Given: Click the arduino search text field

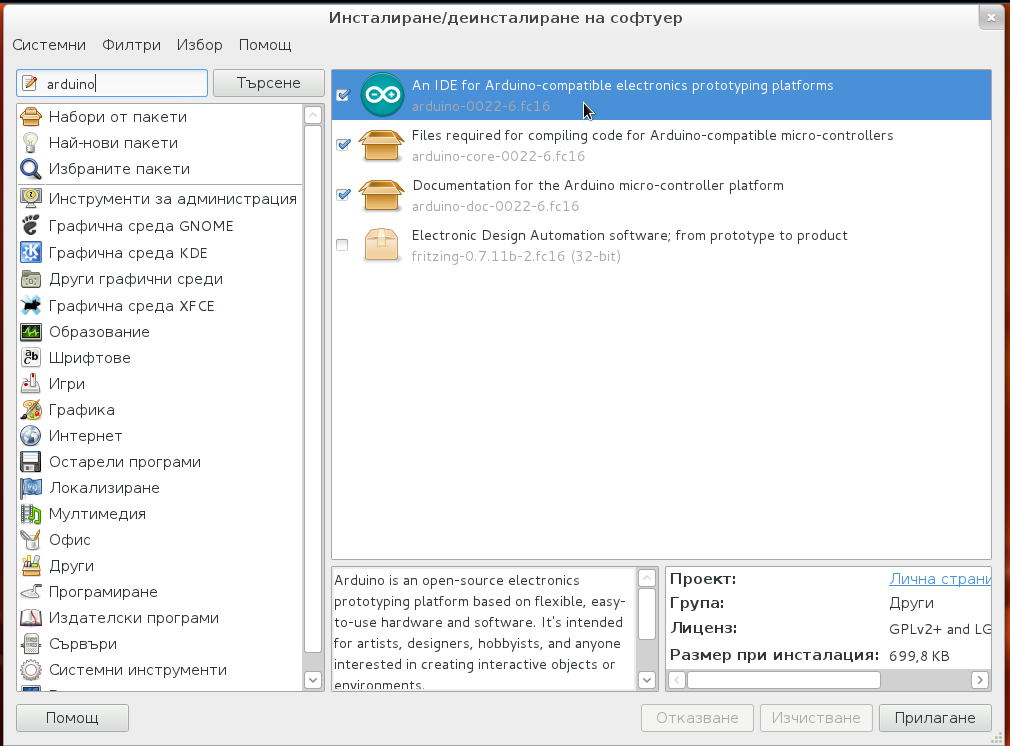Looking at the screenshot, I should (x=124, y=84).
